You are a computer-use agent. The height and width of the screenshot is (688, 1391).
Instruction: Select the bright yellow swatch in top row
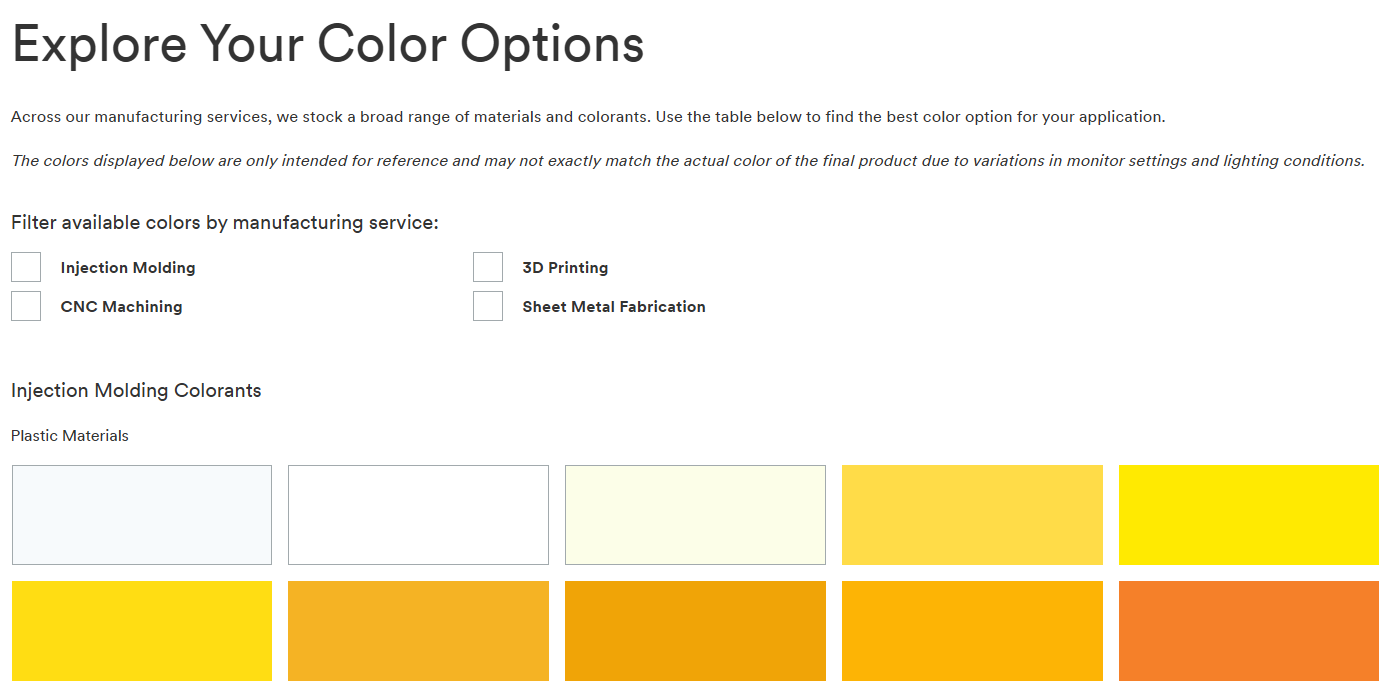click(x=1248, y=514)
